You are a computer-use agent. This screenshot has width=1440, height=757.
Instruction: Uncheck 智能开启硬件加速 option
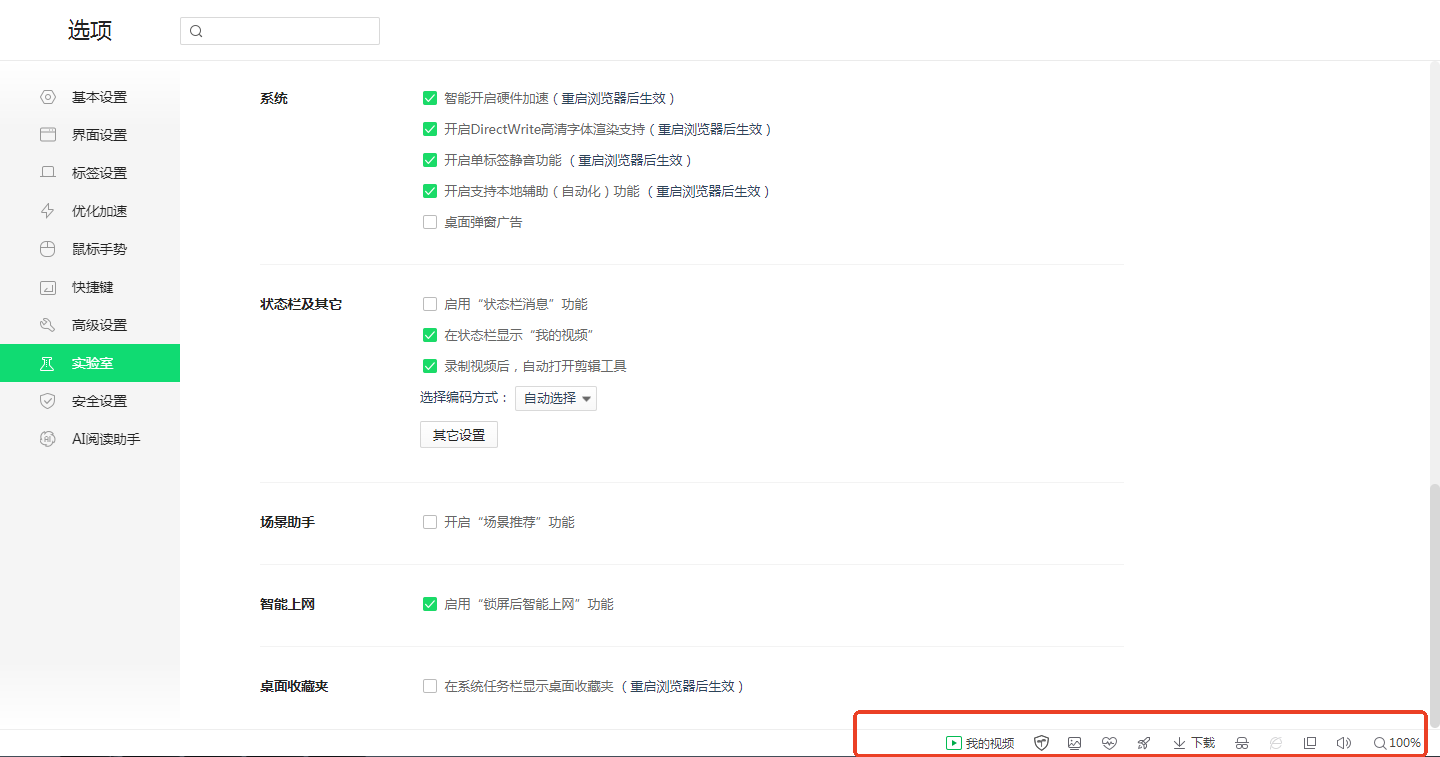point(430,98)
